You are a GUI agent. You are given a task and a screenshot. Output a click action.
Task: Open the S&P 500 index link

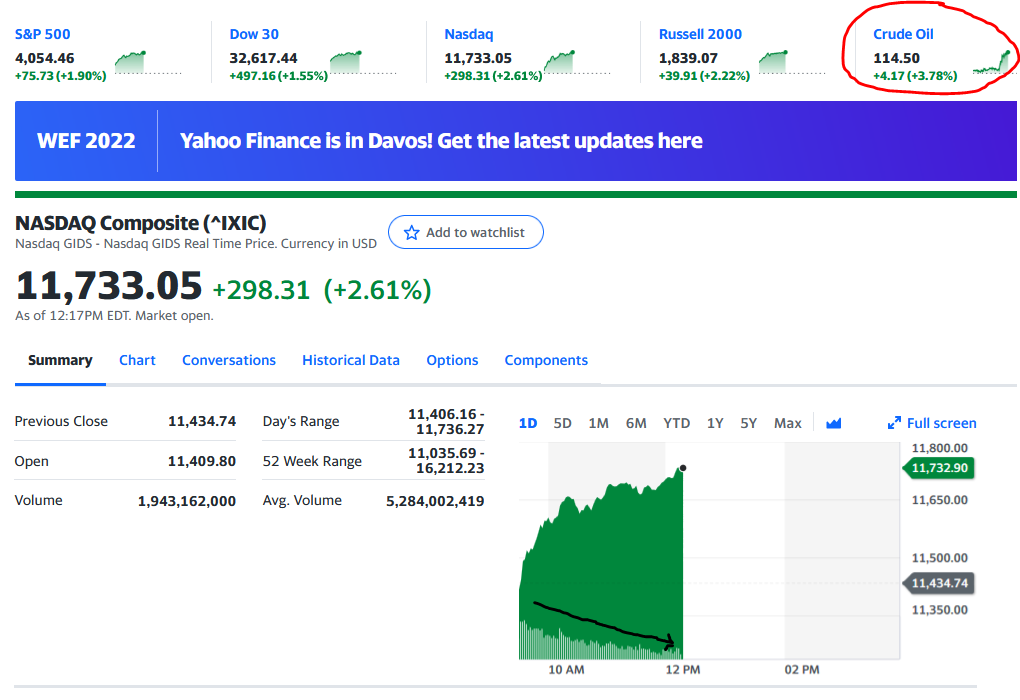pos(42,34)
